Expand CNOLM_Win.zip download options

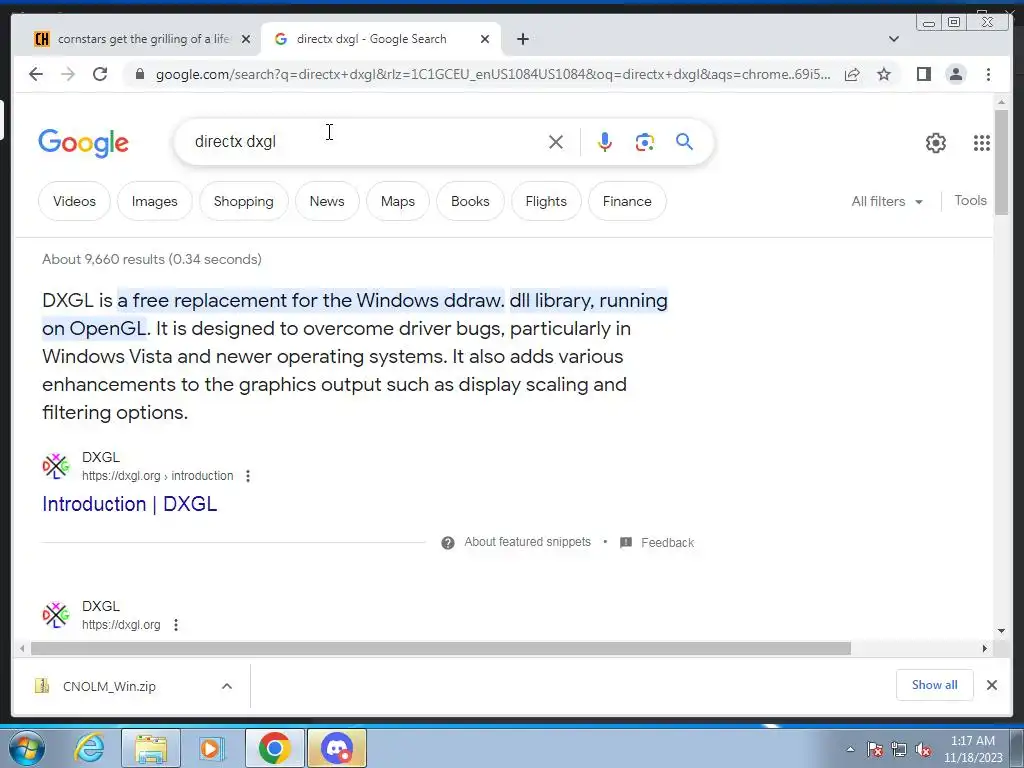pyautogui.click(x=227, y=686)
